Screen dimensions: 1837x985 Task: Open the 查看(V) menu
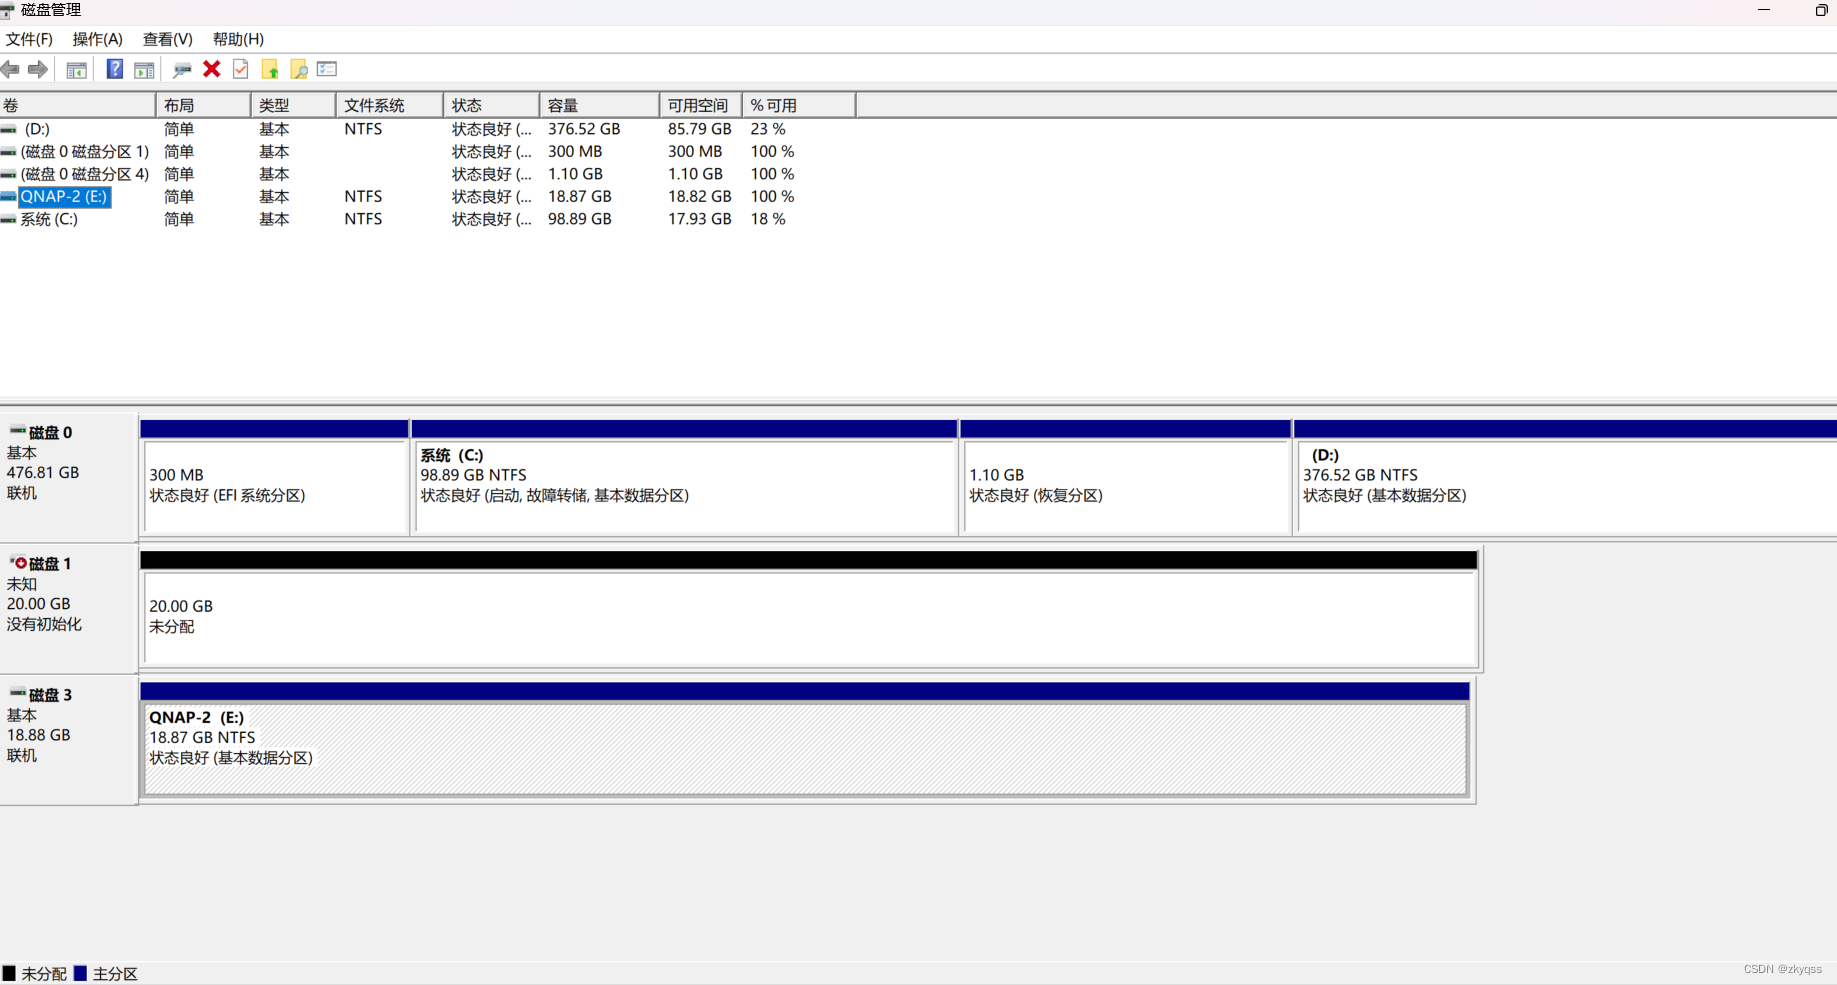[x=166, y=39]
